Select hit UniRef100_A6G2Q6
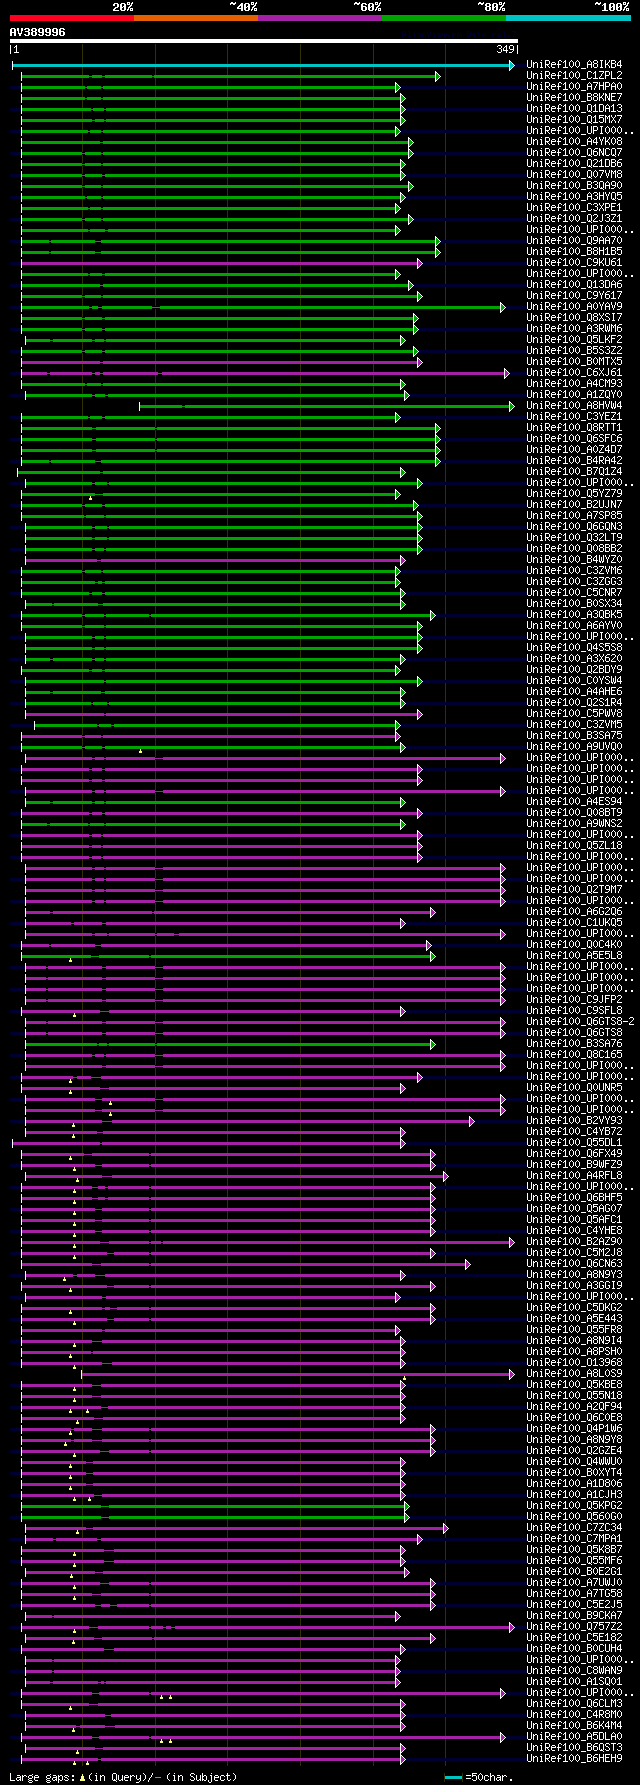The height and width of the screenshot is (1785, 640). 575,912
